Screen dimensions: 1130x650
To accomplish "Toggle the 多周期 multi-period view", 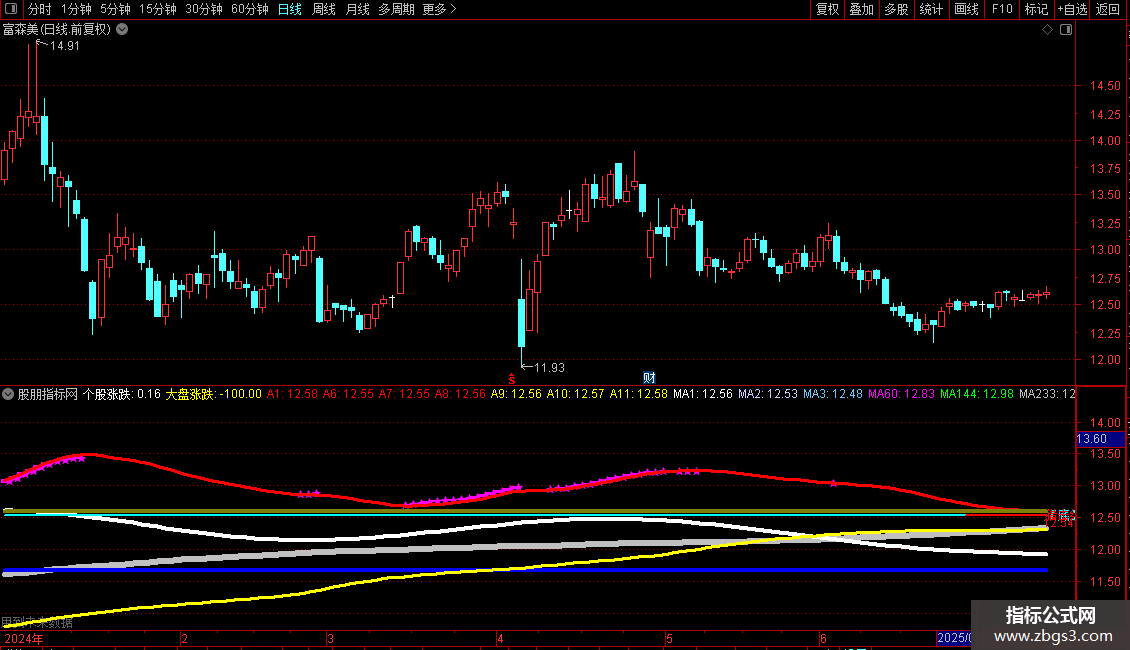I will [396, 9].
